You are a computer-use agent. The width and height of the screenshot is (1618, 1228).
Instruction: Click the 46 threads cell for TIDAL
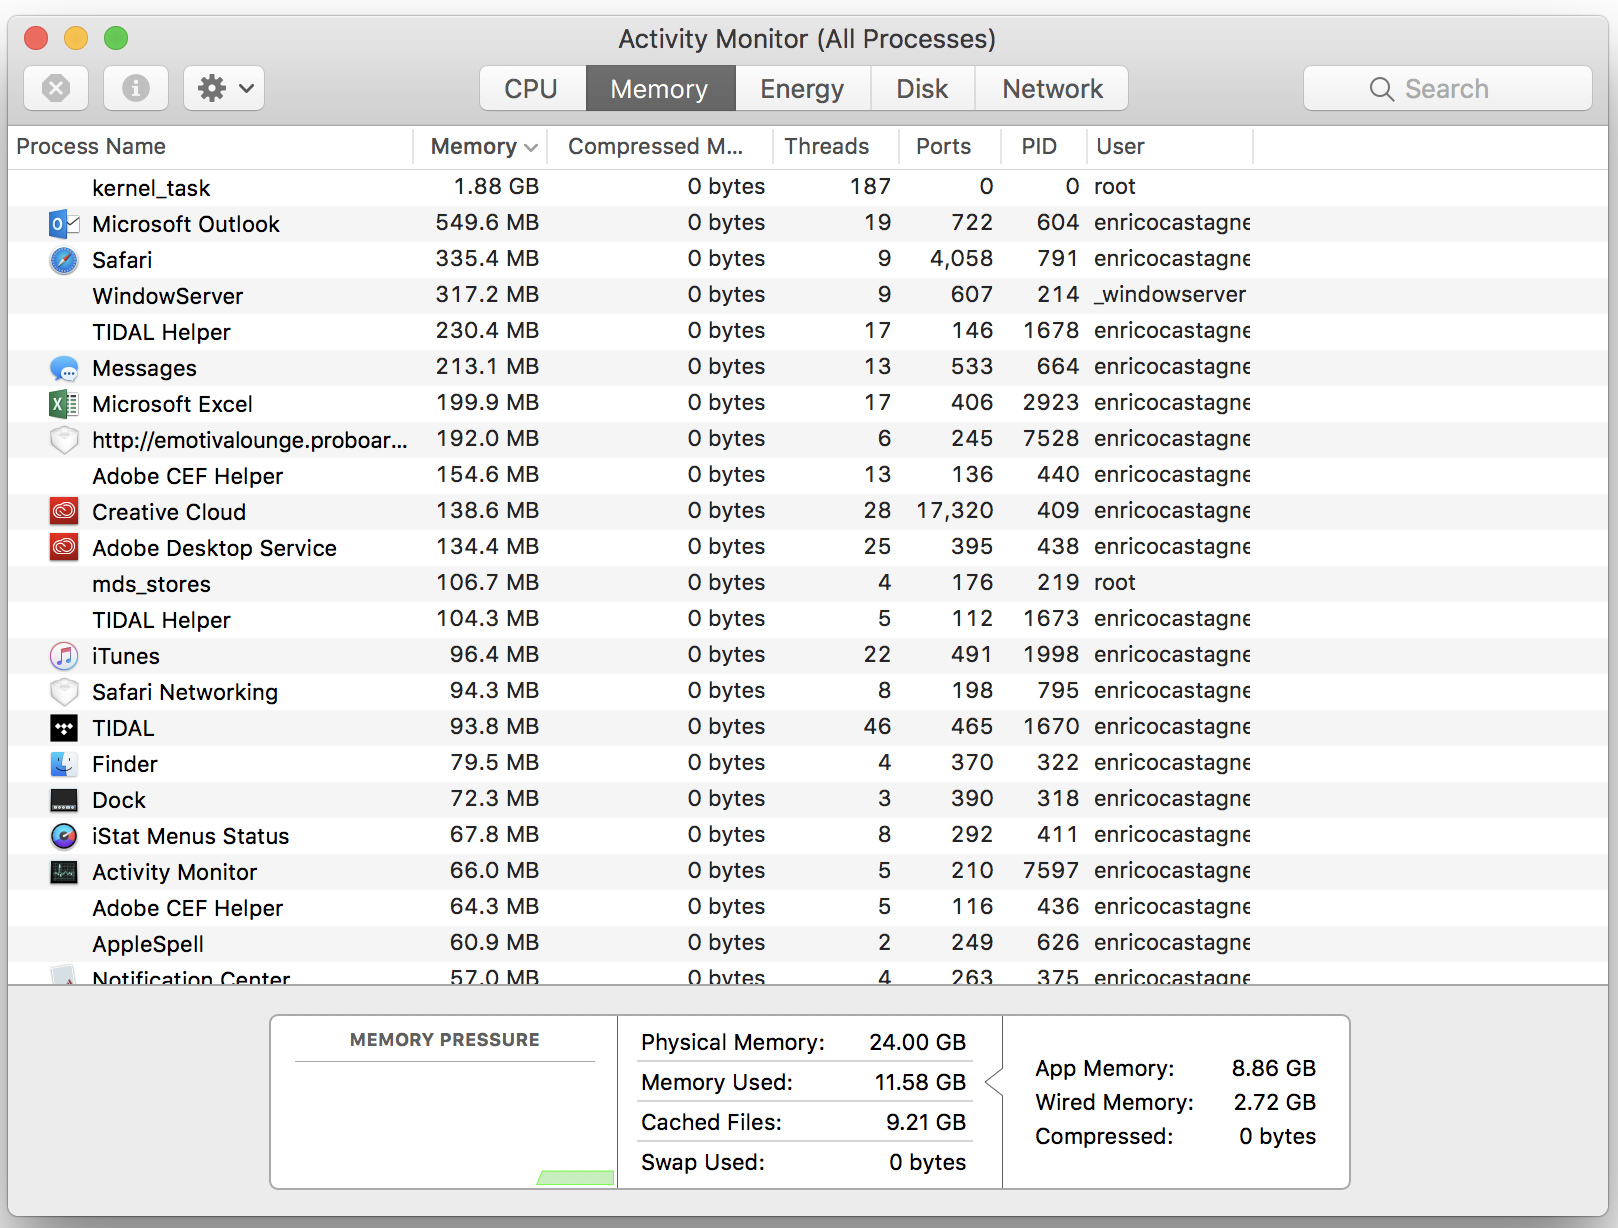click(877, 726)
